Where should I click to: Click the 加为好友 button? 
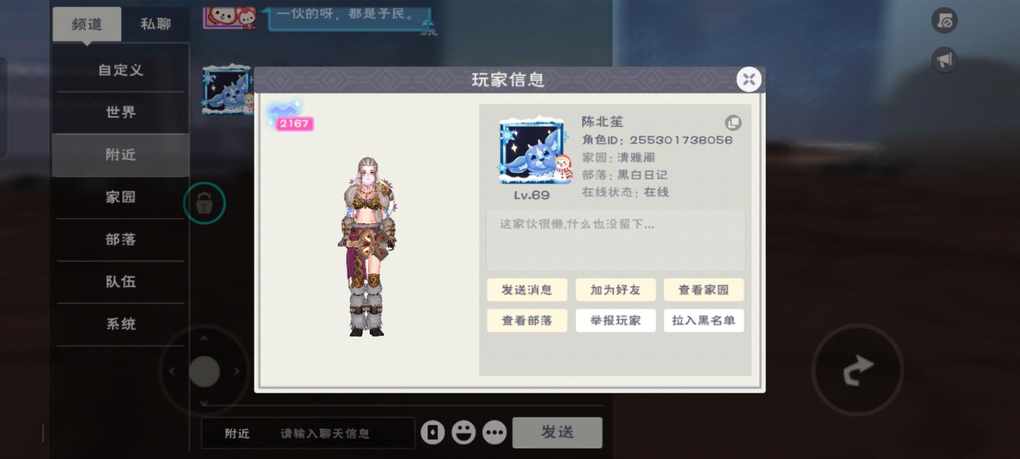[615, 290]
